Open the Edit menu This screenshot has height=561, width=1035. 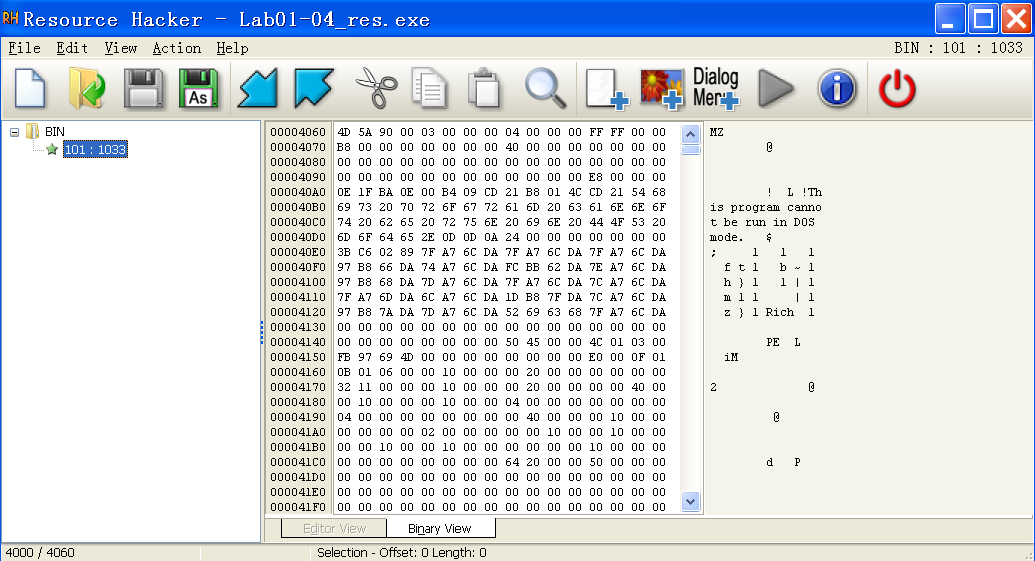click(72, 48)
